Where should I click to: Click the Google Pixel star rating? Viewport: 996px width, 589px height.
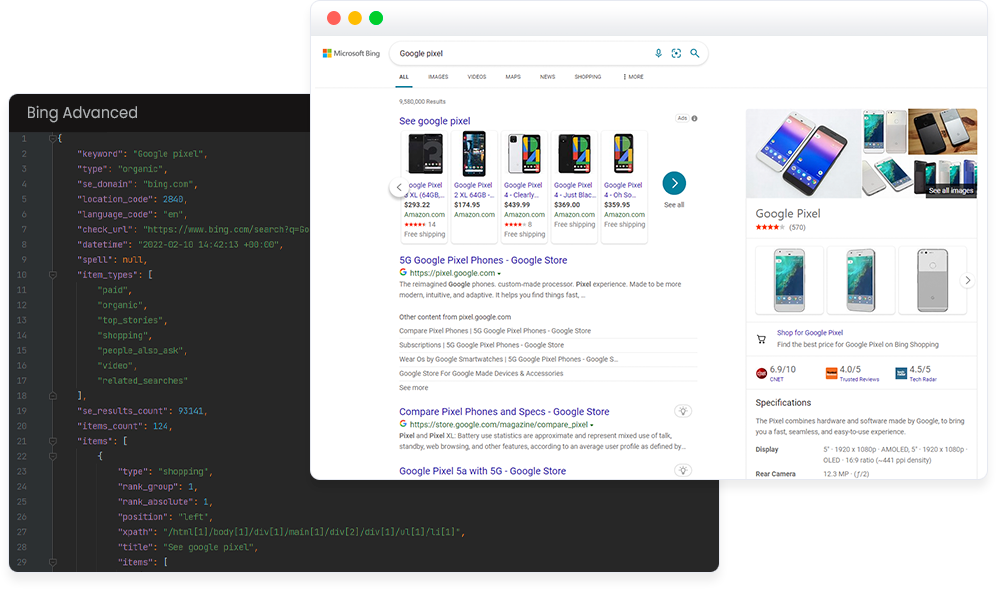pos(770,227)
